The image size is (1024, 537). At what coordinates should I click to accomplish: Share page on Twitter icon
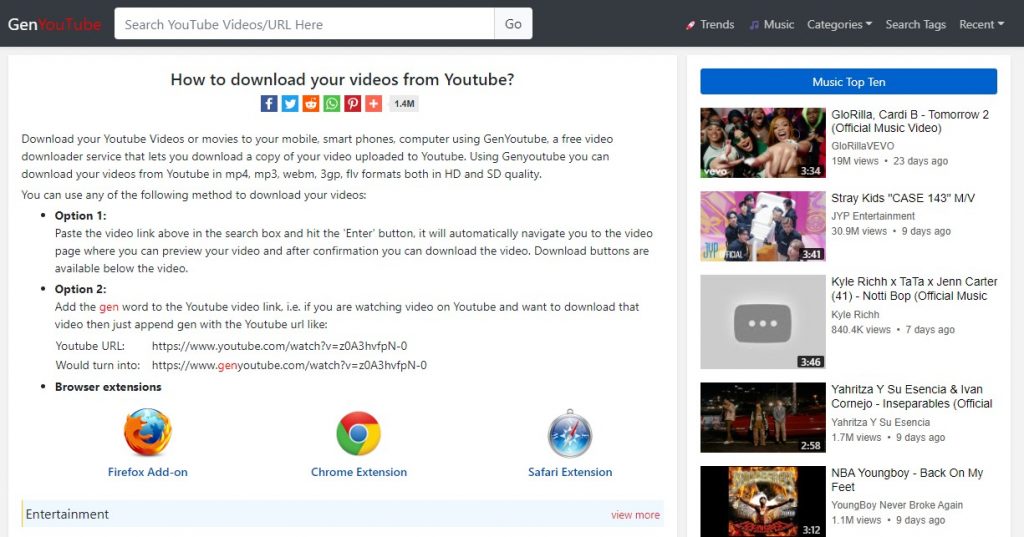[x=290, y=103]
